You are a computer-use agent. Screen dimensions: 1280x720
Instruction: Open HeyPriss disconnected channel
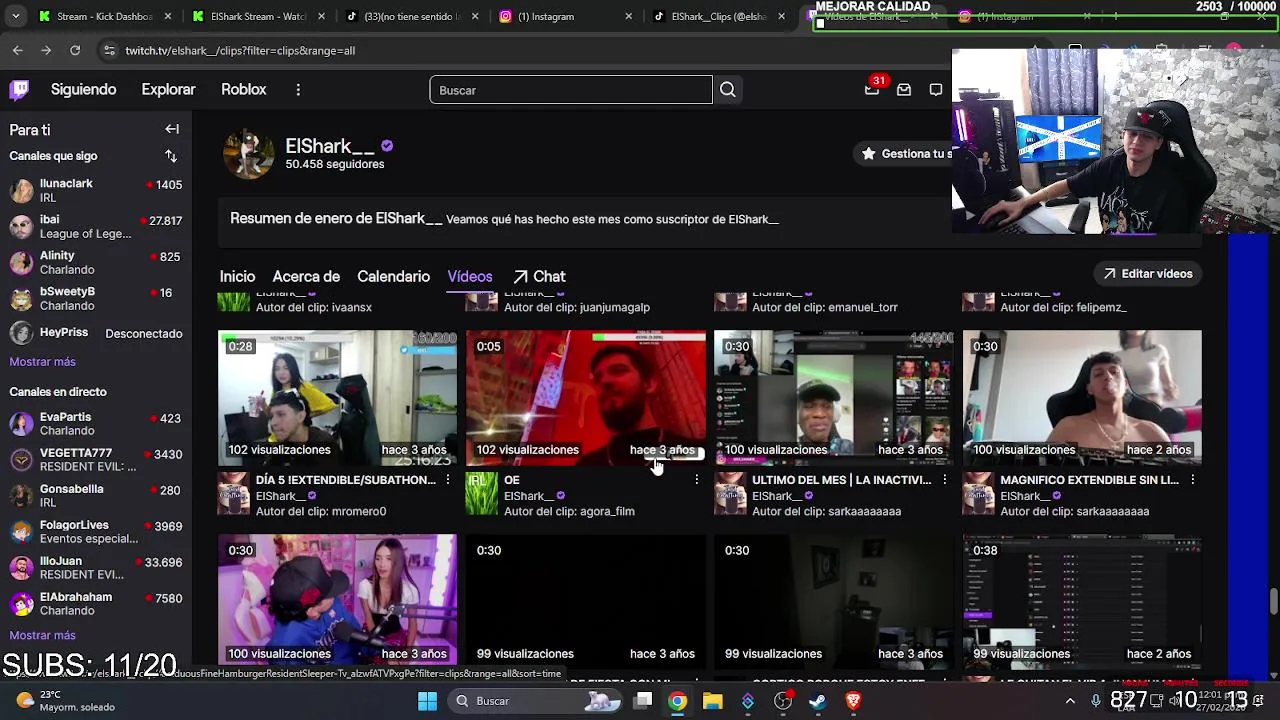tap(96, 333)
